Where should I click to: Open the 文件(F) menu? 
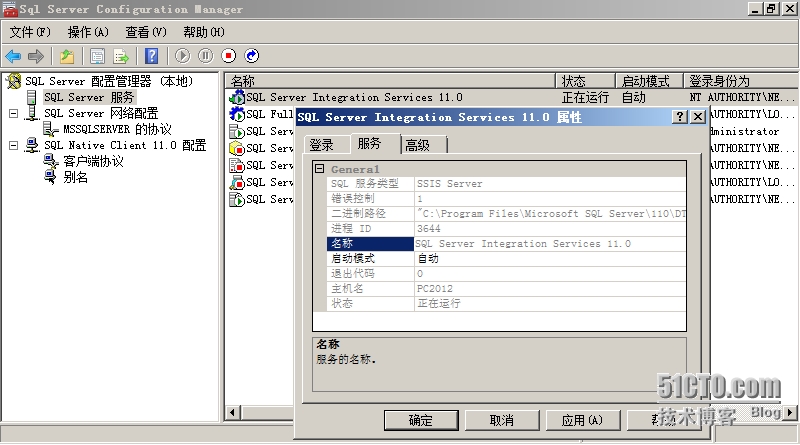(x=30, y=32)
